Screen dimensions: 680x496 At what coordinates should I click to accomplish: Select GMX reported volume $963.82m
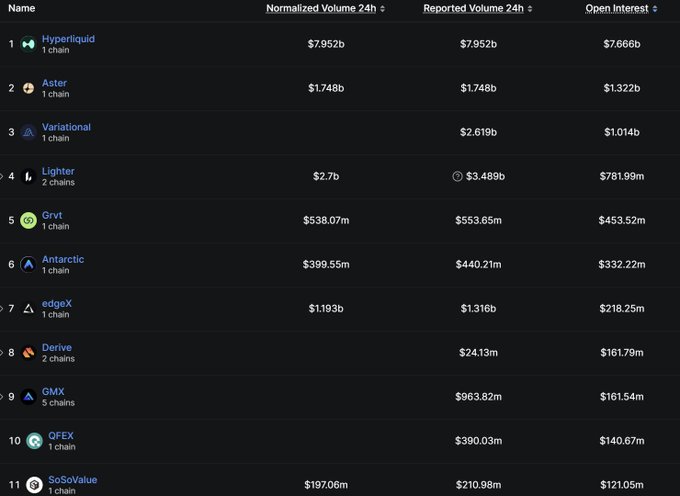[478, 397]
